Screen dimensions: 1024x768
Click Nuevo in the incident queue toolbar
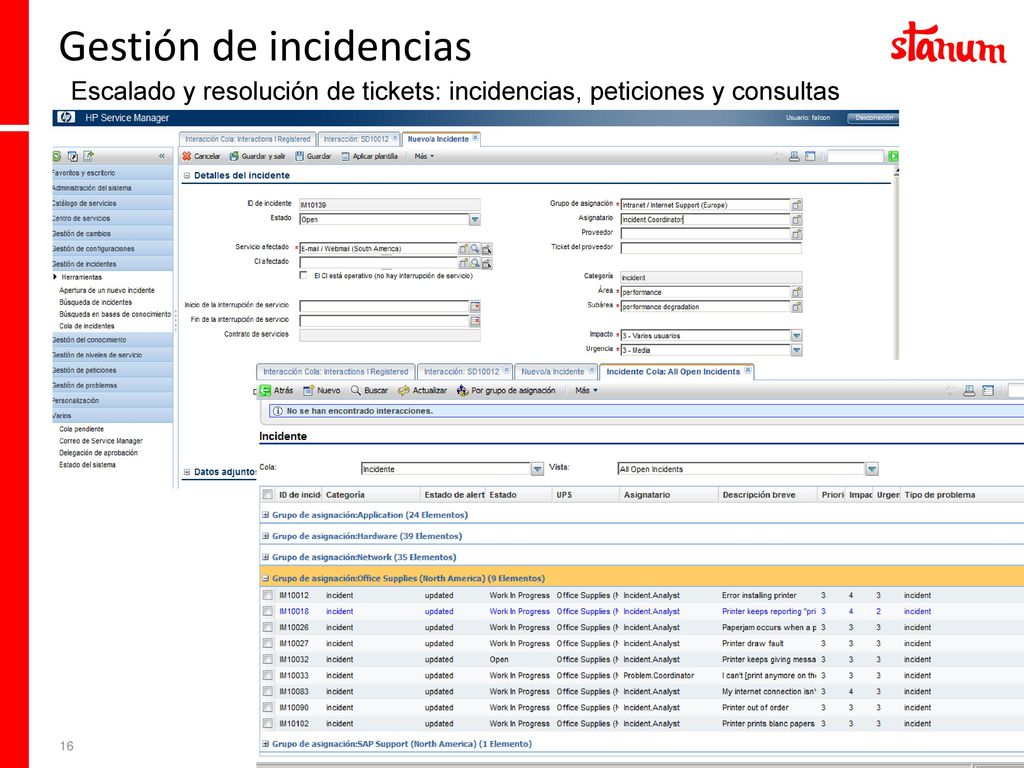coord(322,391)
